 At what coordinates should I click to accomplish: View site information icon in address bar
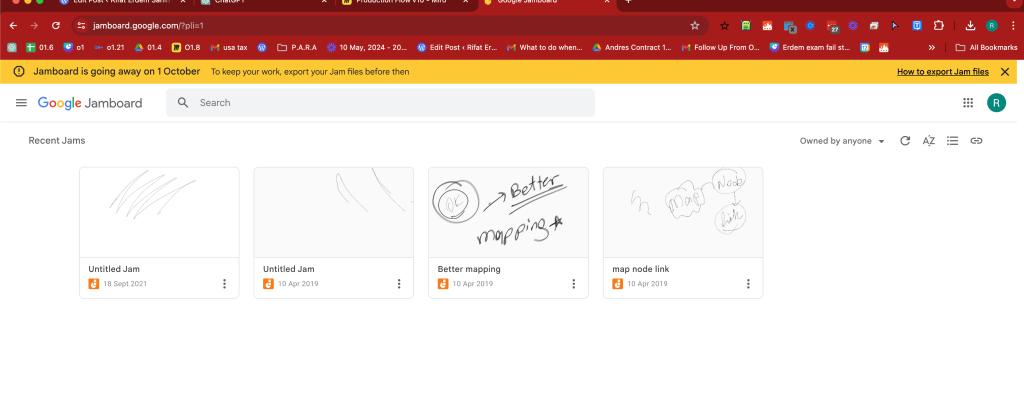click(x=81, y=25)
